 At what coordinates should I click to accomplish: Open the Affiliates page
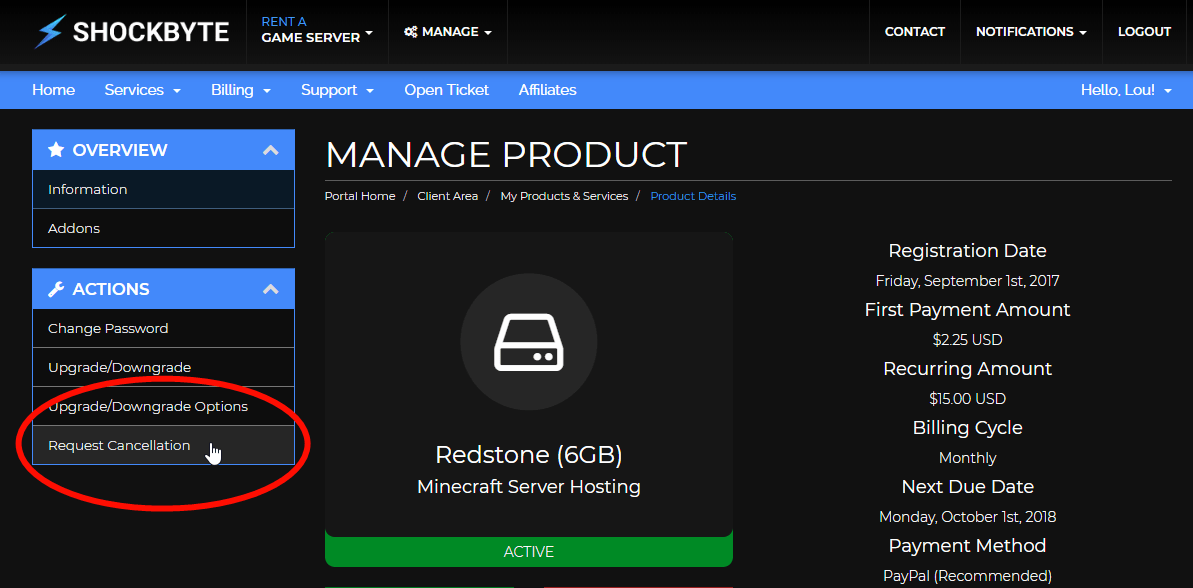point(548,90)
